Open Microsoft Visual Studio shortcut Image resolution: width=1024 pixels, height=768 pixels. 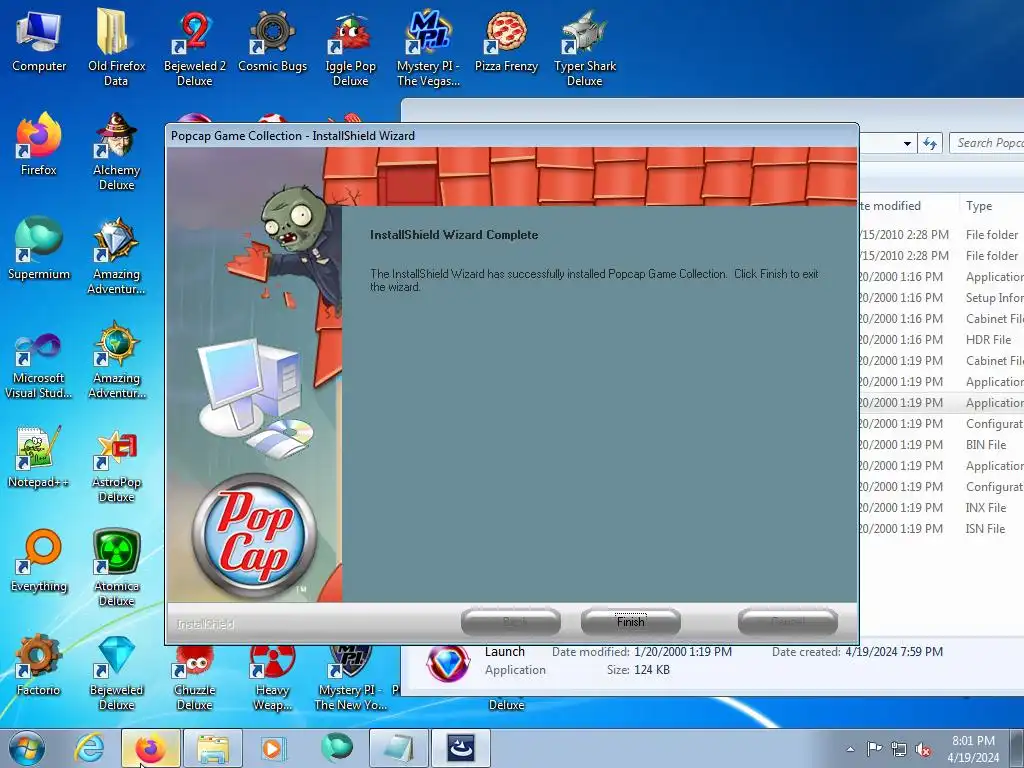coord(39,366)
